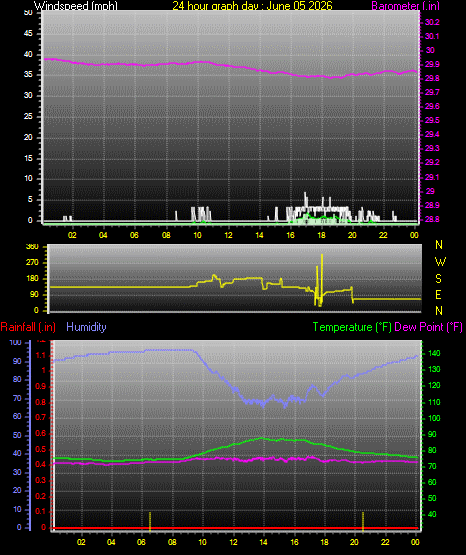Viewport: 466px width, 555px height.
Task: Click the 30 barometer scale value
Action: tap(430, 50)
